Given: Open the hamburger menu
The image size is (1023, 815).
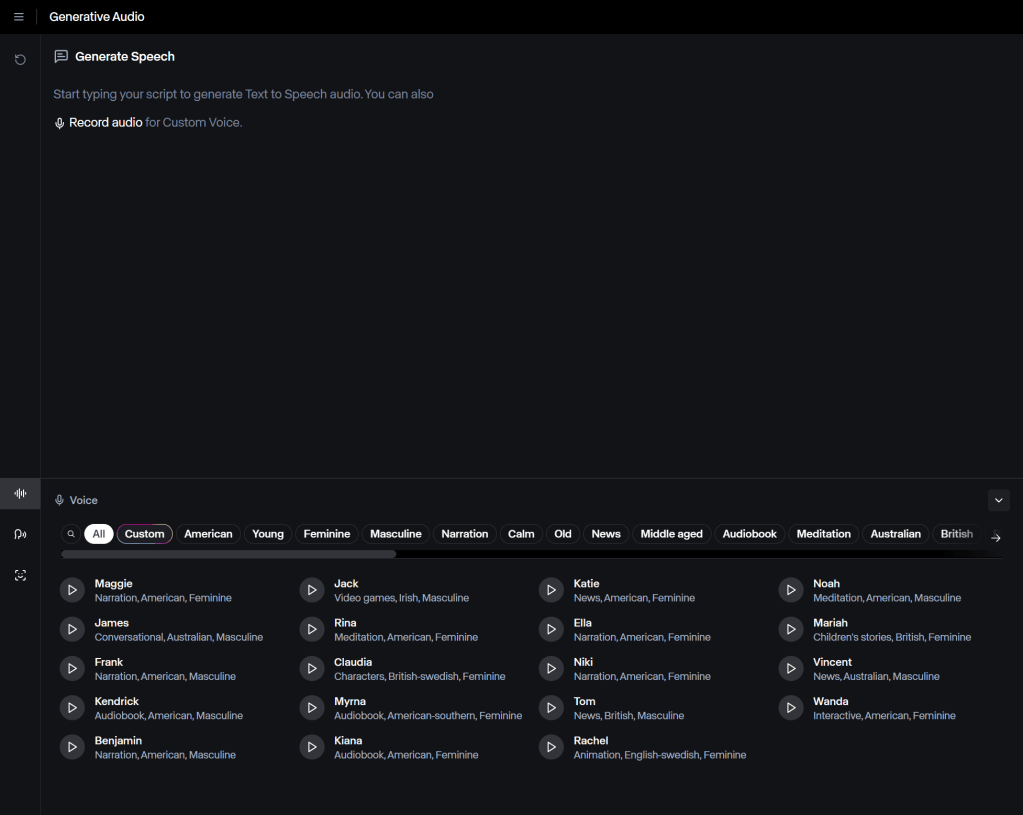Looking at the screenshot, I should [19, 17].
